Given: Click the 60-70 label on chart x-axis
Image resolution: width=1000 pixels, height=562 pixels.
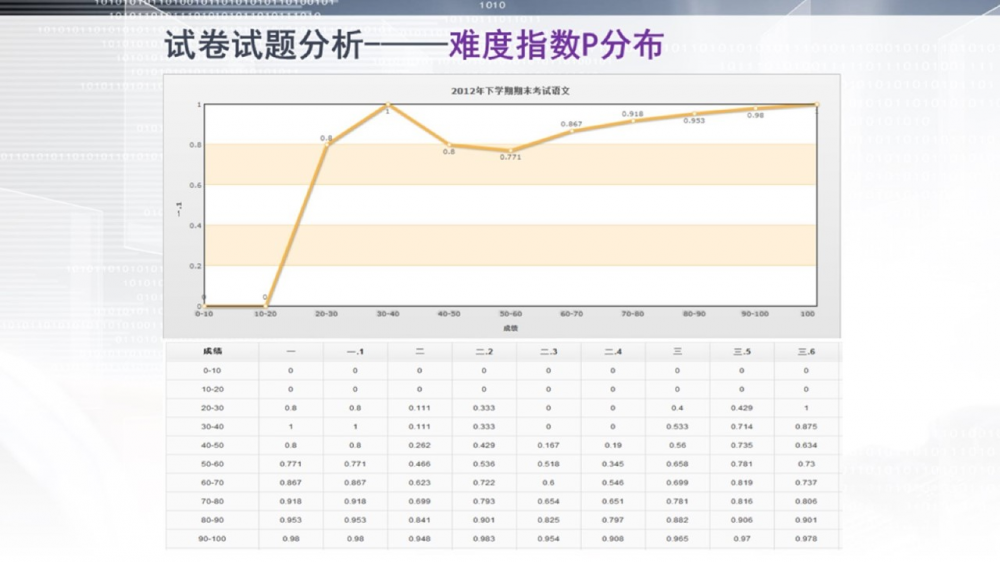Looking at the screenshot, I should [571, 314].
